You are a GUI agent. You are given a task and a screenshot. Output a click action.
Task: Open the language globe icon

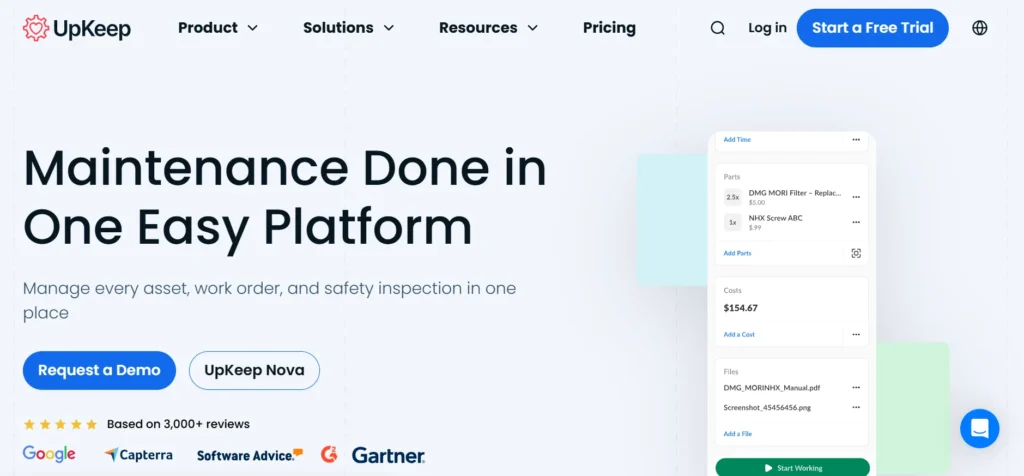pos(980,28)
